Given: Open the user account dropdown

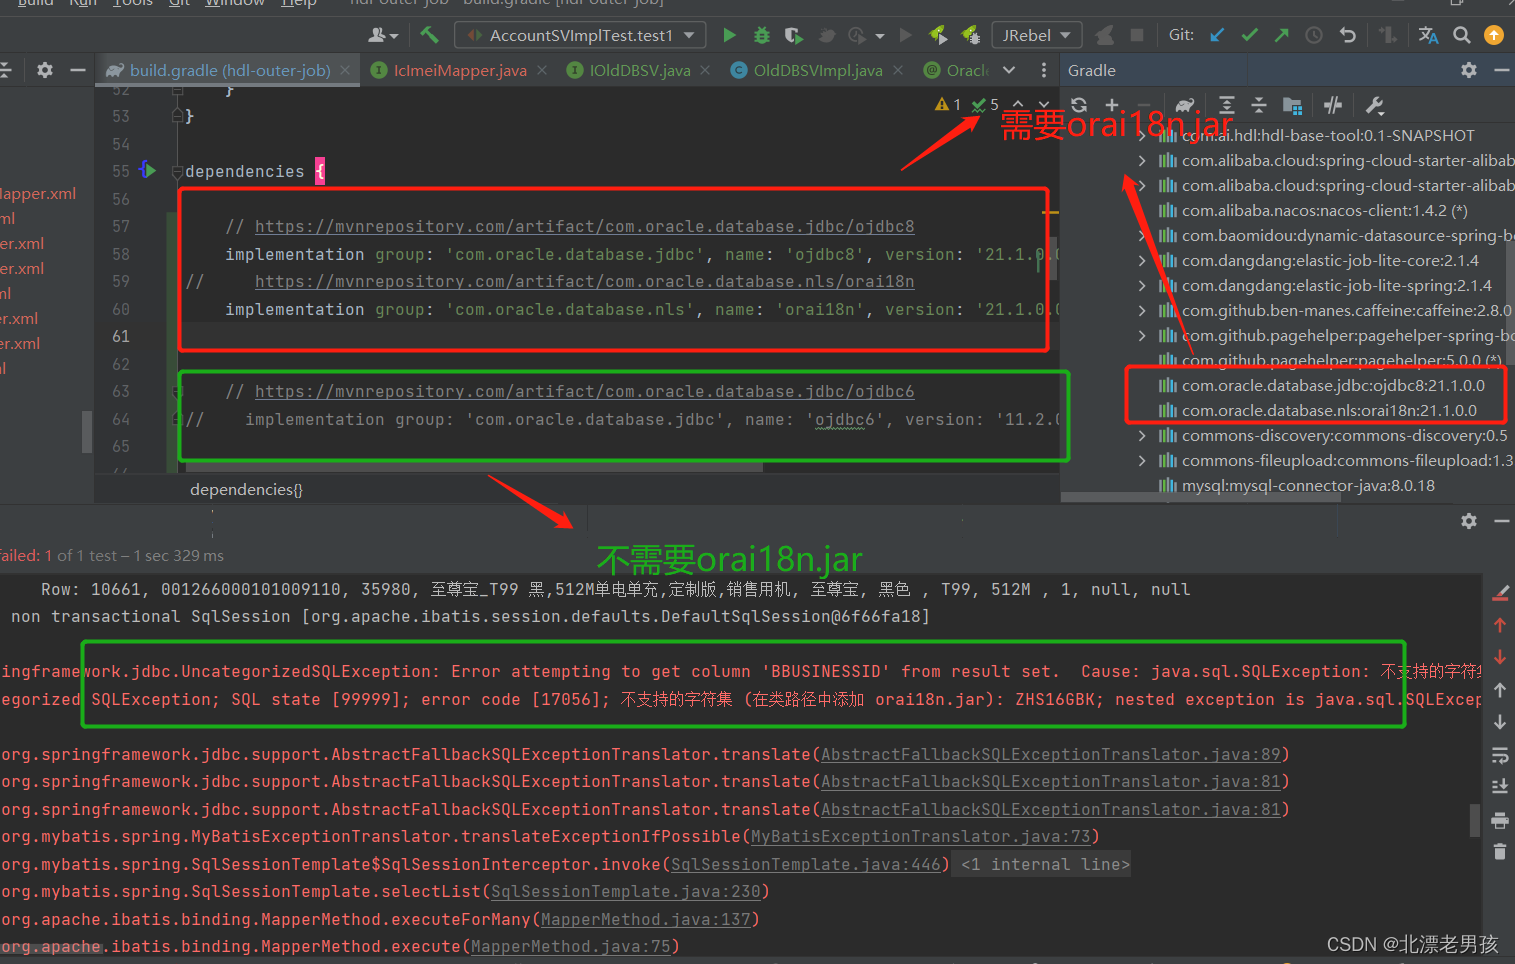Looking at the screenshot, I should tap(383, 35).
